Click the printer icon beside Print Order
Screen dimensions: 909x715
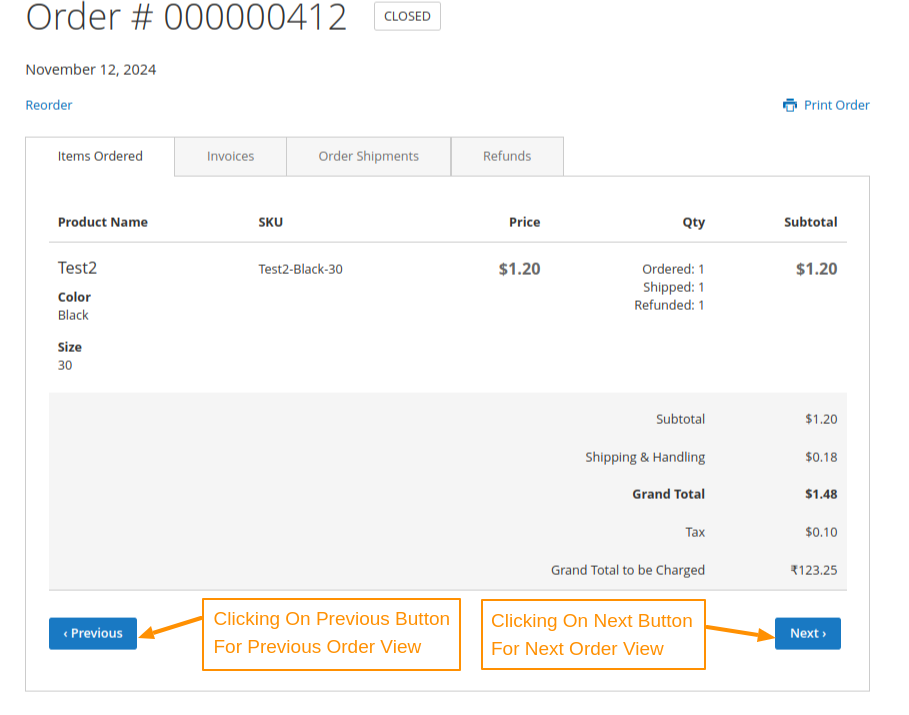789,104
